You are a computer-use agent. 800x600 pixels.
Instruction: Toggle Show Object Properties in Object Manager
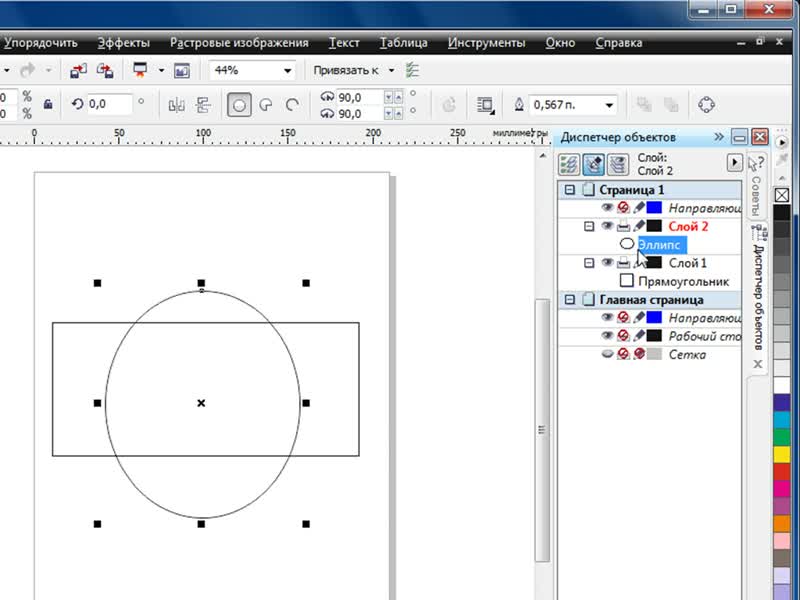click(569, 164)
